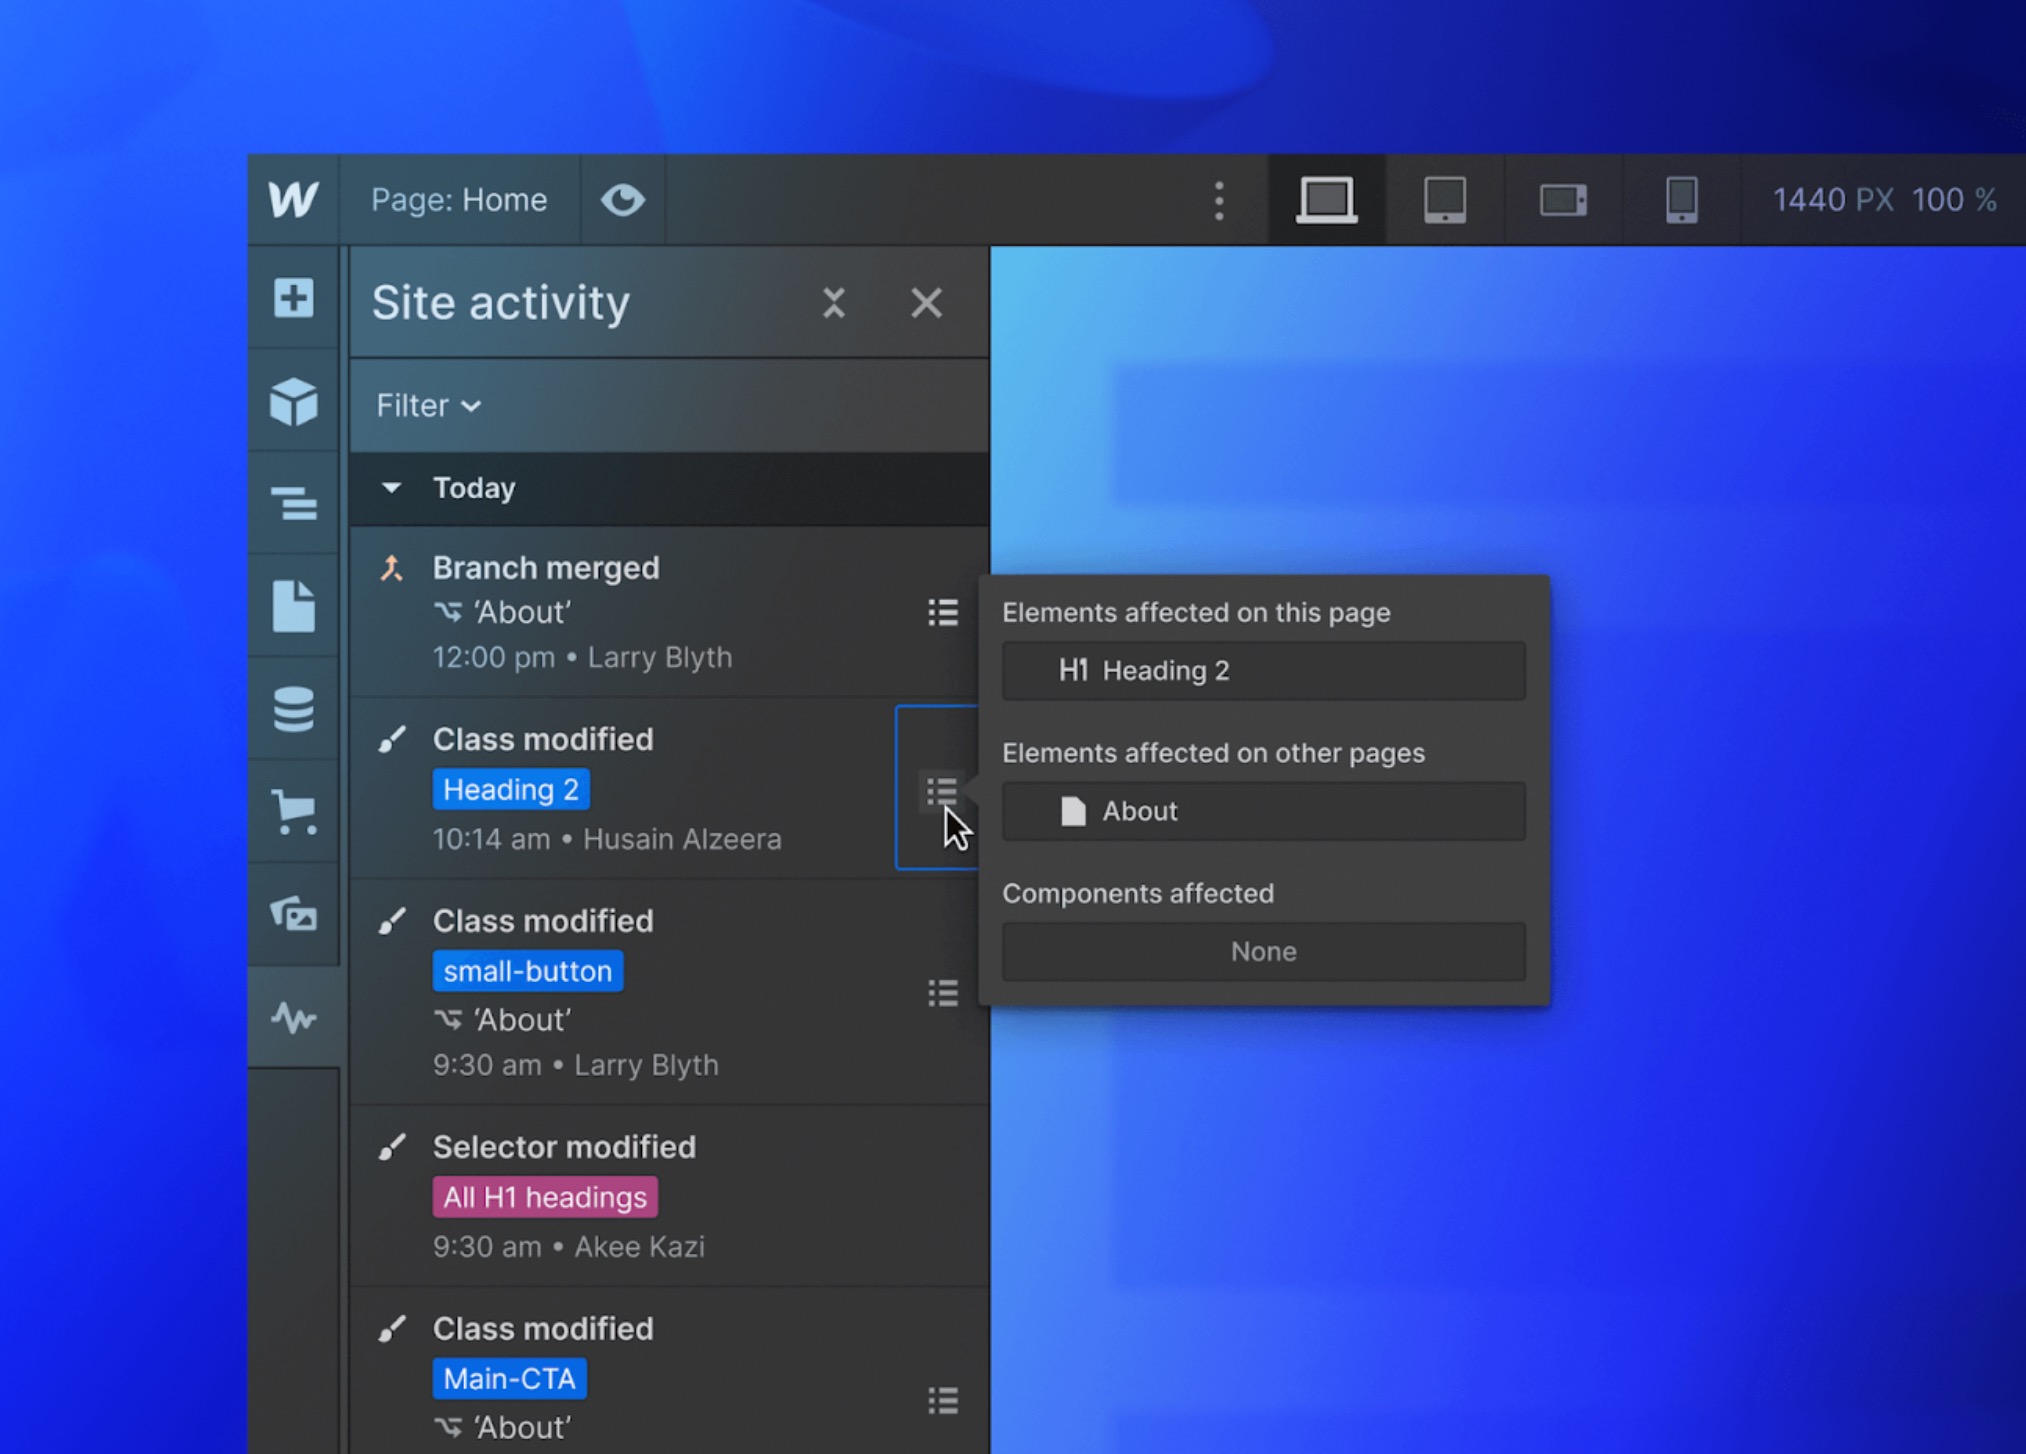Screen dimensions: 2026x1454
Task: Switch to desktop breakpoint view
Action: tap(1326, 200)
